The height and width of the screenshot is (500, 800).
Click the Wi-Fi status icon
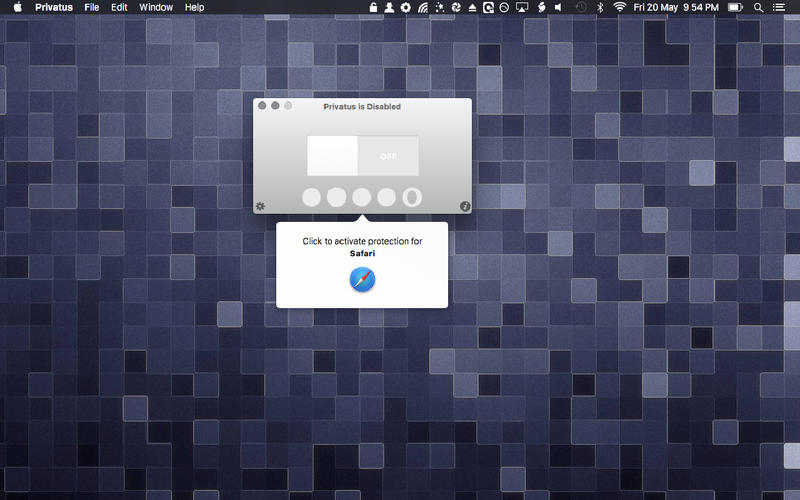(620, 7)
